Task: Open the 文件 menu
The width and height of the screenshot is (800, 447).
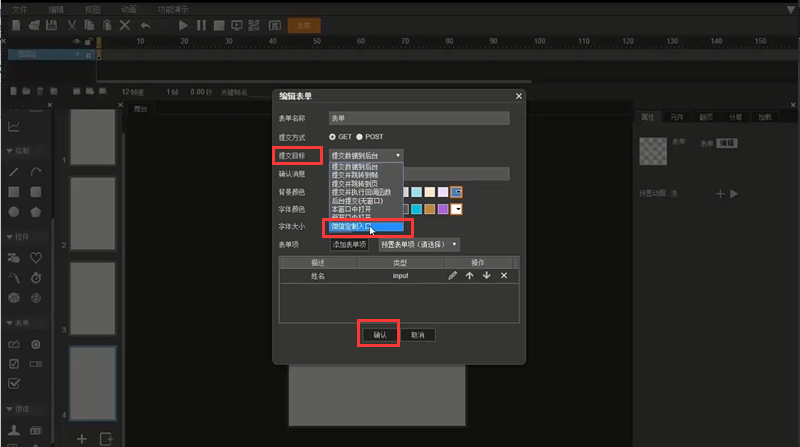Action: (19, 10)
